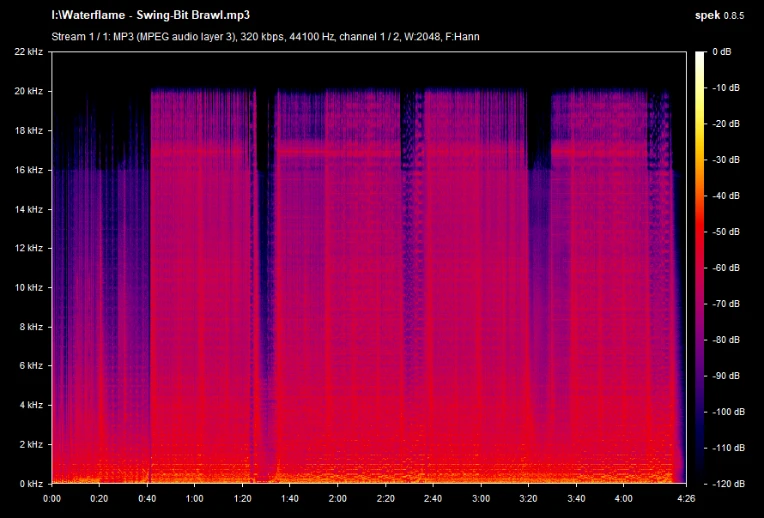This screenshot has height=518, width=764.
Task: Click the '0:40' time axis label
Action: [147, 499]
